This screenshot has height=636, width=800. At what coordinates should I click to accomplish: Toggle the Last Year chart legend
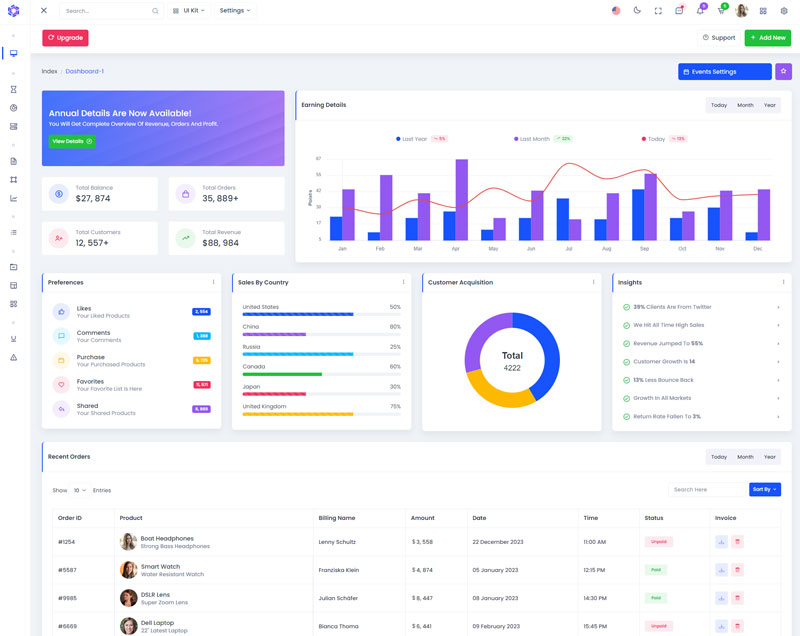coord(410,139)
